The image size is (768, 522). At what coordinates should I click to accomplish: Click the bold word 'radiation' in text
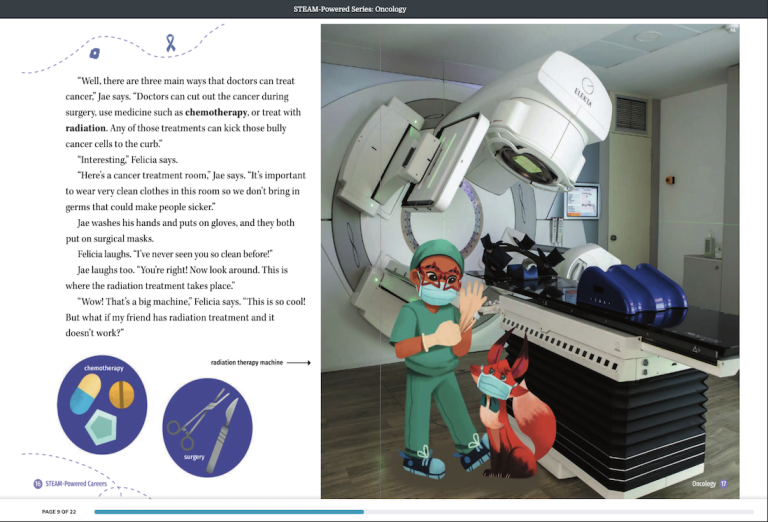tap(86, 128)
